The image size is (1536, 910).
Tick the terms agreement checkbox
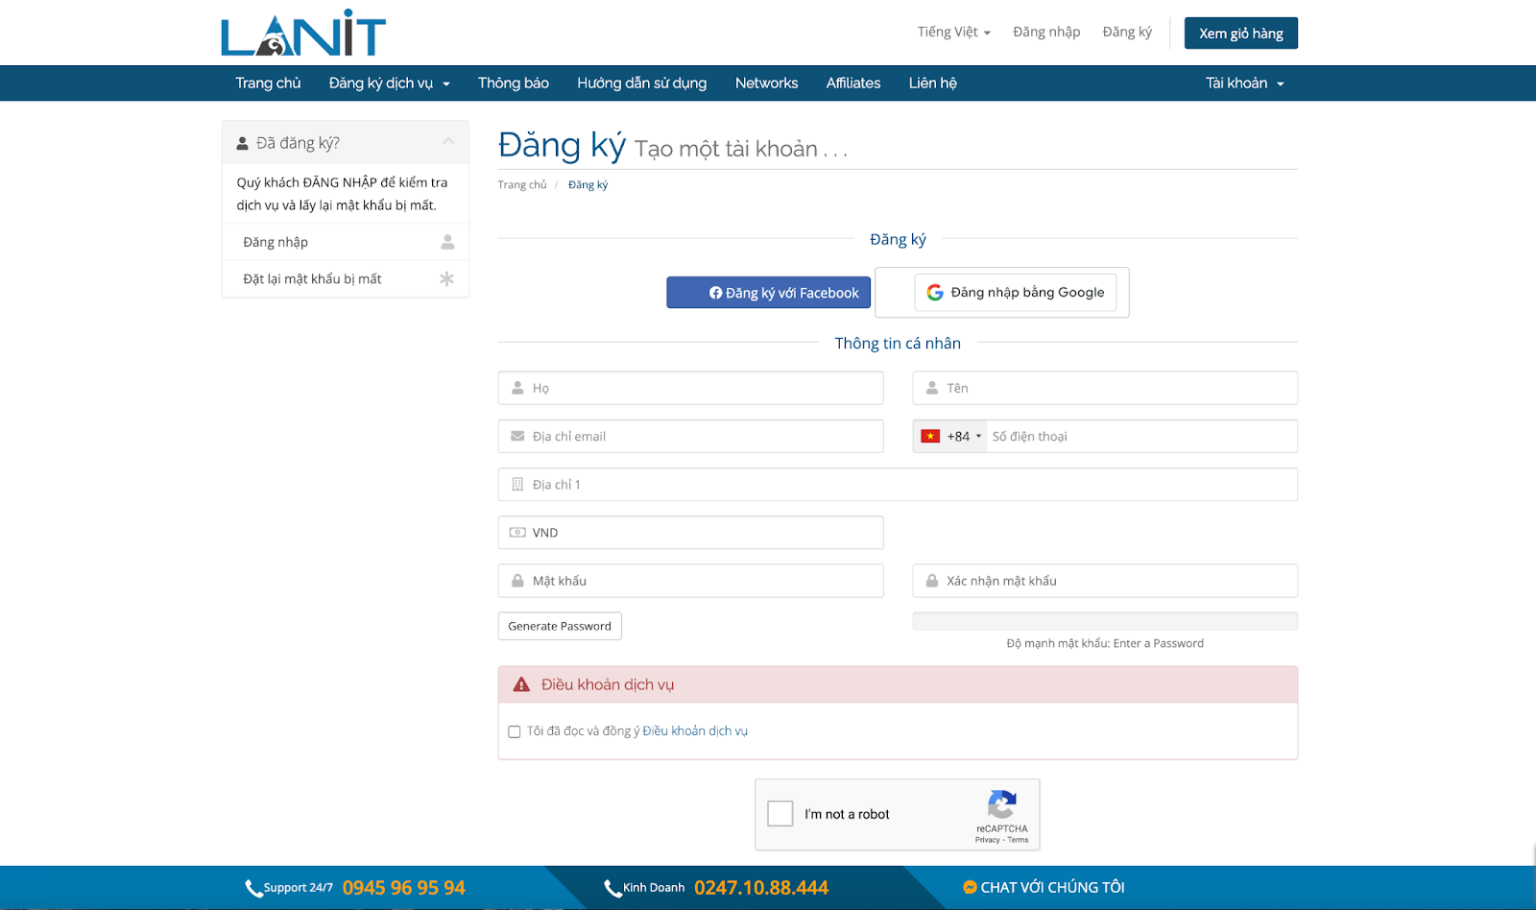tap(514, 732)
